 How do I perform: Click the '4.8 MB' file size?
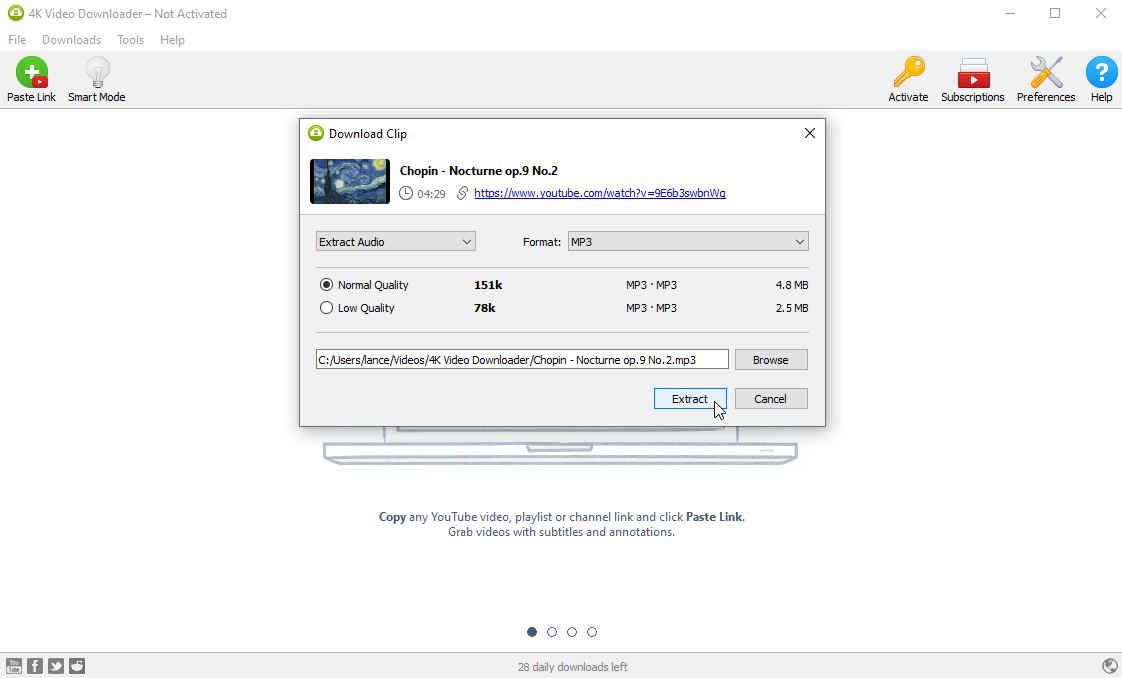tap(792, 285)
